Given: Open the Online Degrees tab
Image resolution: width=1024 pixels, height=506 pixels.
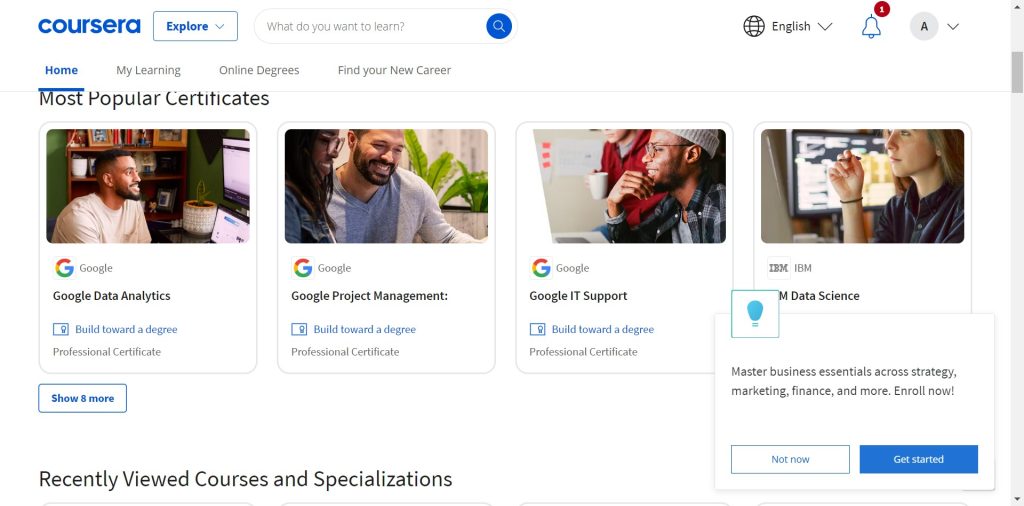Looking at the screenshot, I should [259, 70].
